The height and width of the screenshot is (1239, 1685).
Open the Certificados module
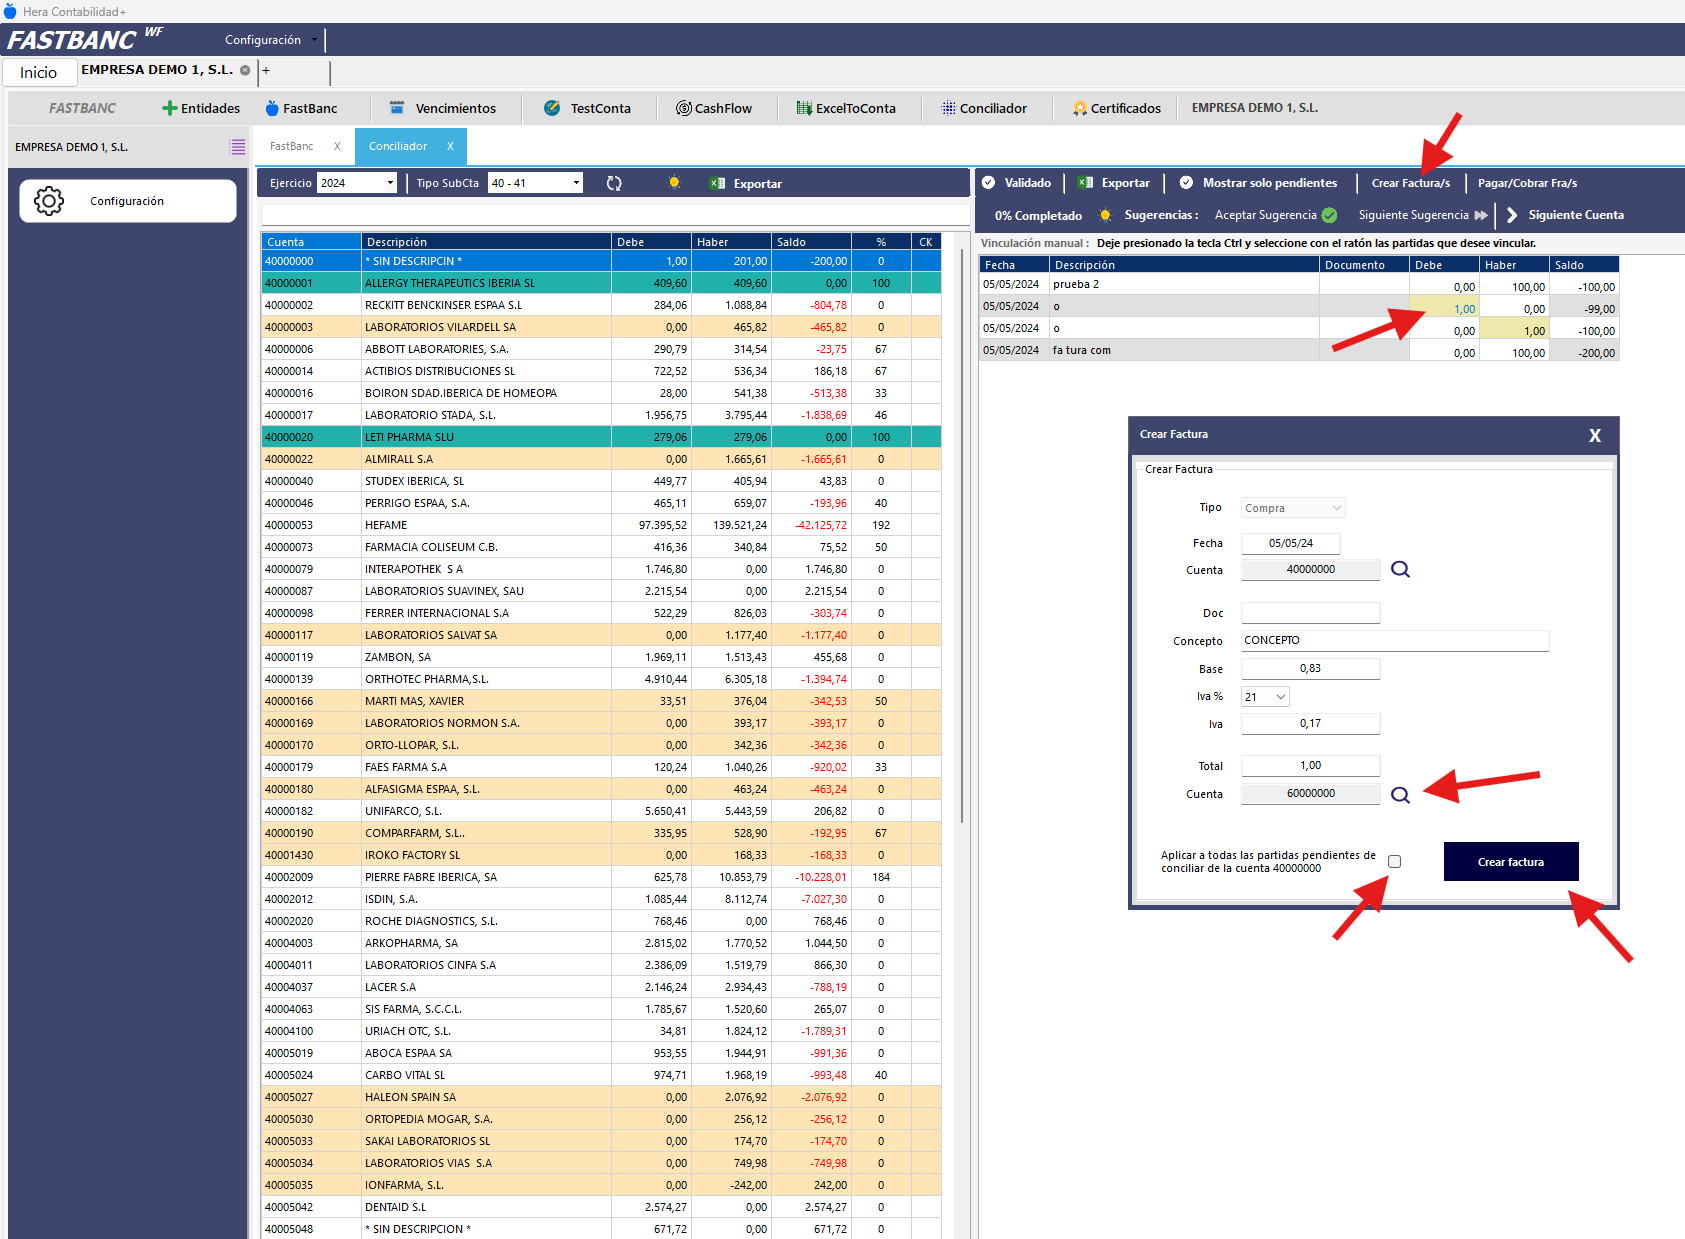[1116, 108]
